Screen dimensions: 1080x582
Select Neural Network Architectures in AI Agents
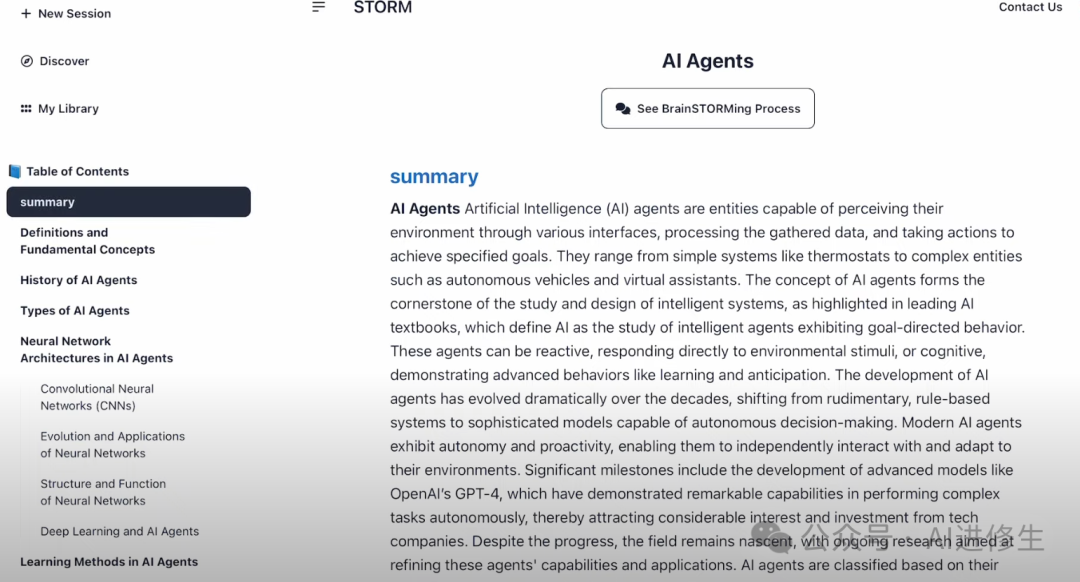pyautogui.click(x=97, y=350)
